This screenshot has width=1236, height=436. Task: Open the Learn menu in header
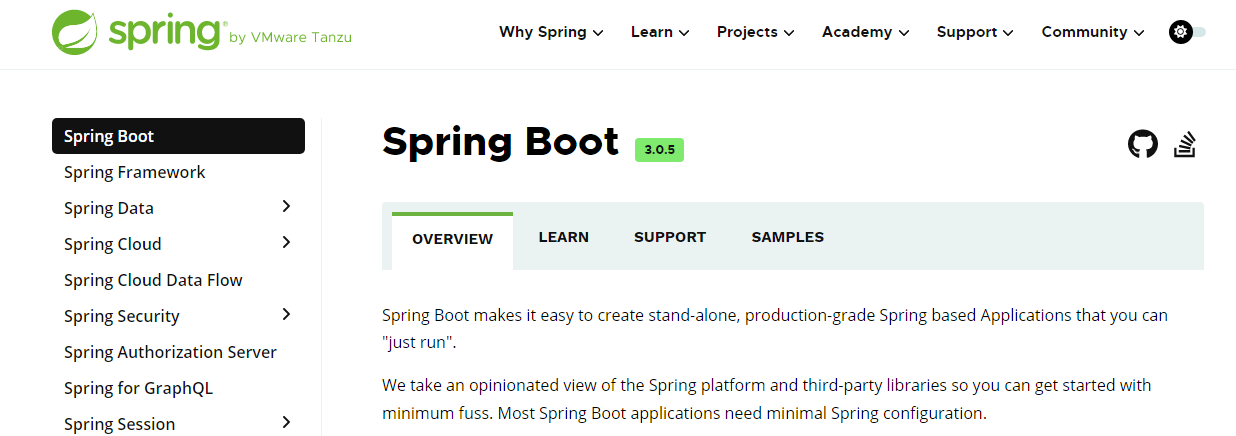(660, 32)
